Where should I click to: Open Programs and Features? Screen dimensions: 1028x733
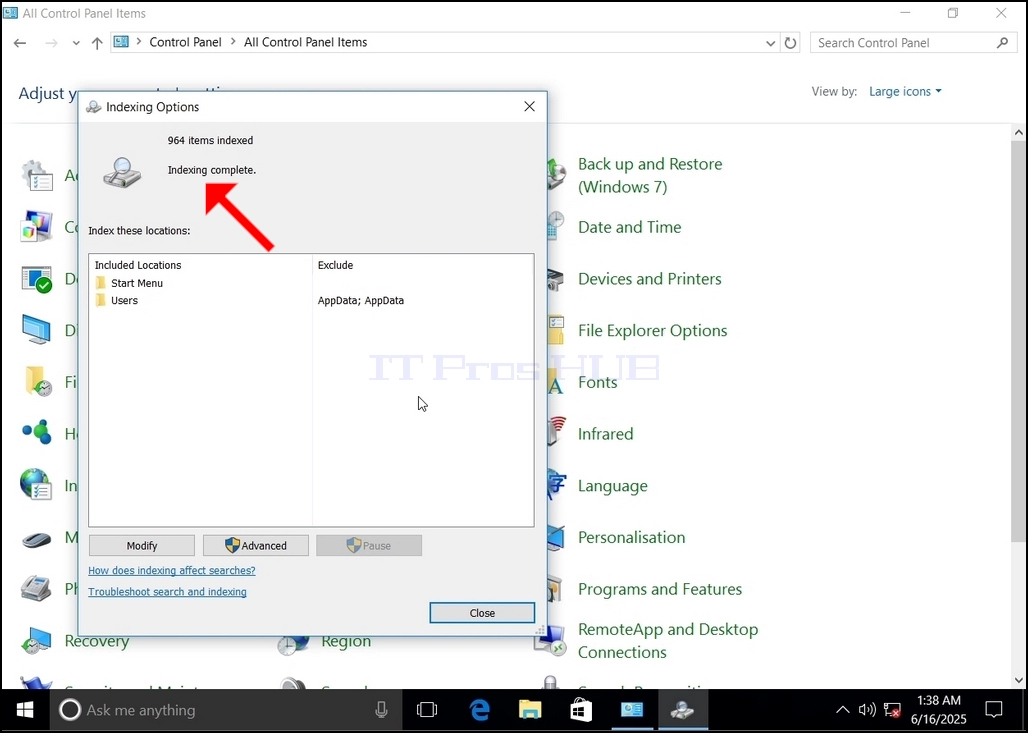tap(660, 589)
